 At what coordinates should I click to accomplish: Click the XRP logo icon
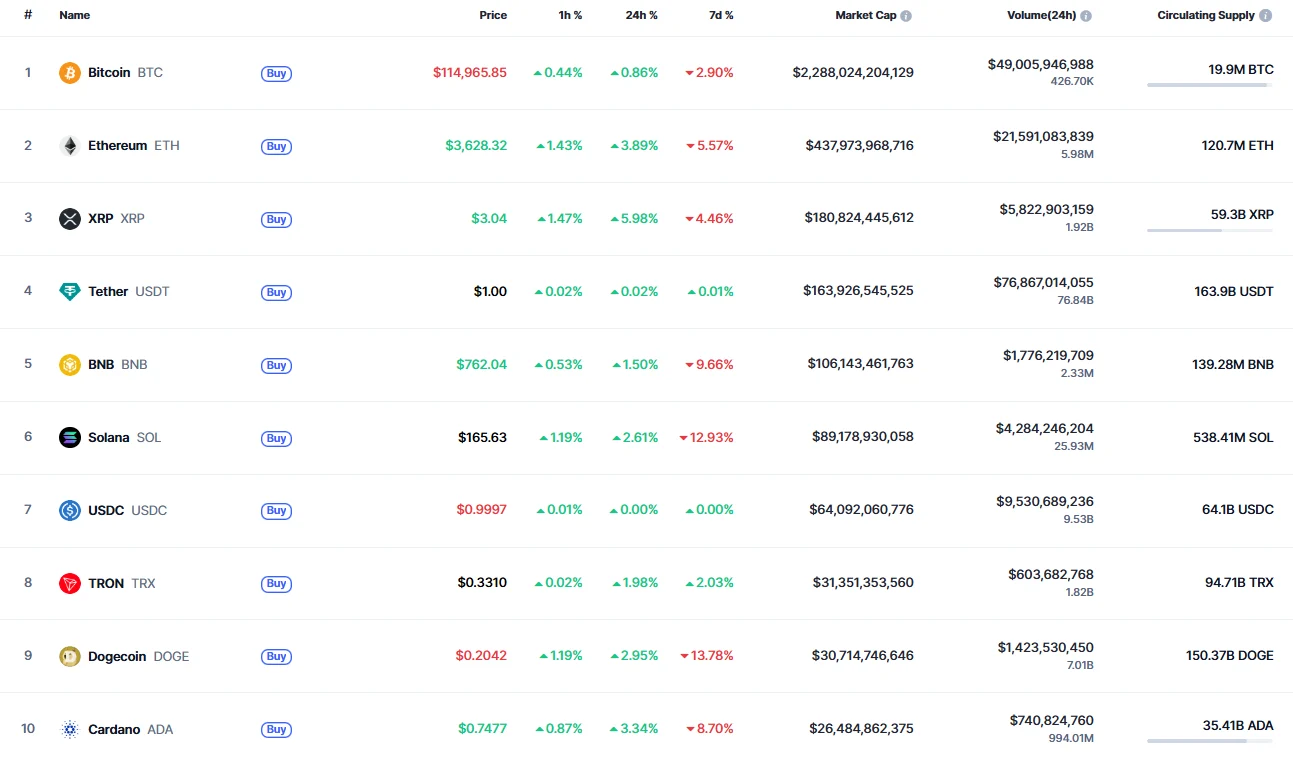click(69, 219)
